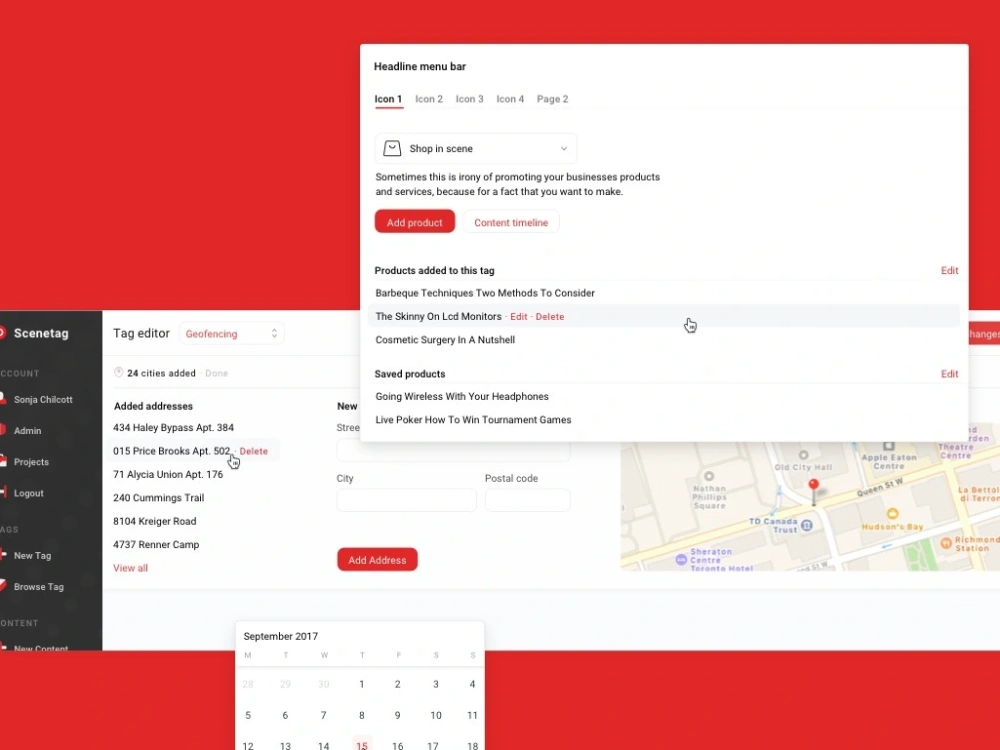This screenshot has height=750, width=1000.
Task: Select the location pin near 24 cities added
Action: (x=119, y=372)
